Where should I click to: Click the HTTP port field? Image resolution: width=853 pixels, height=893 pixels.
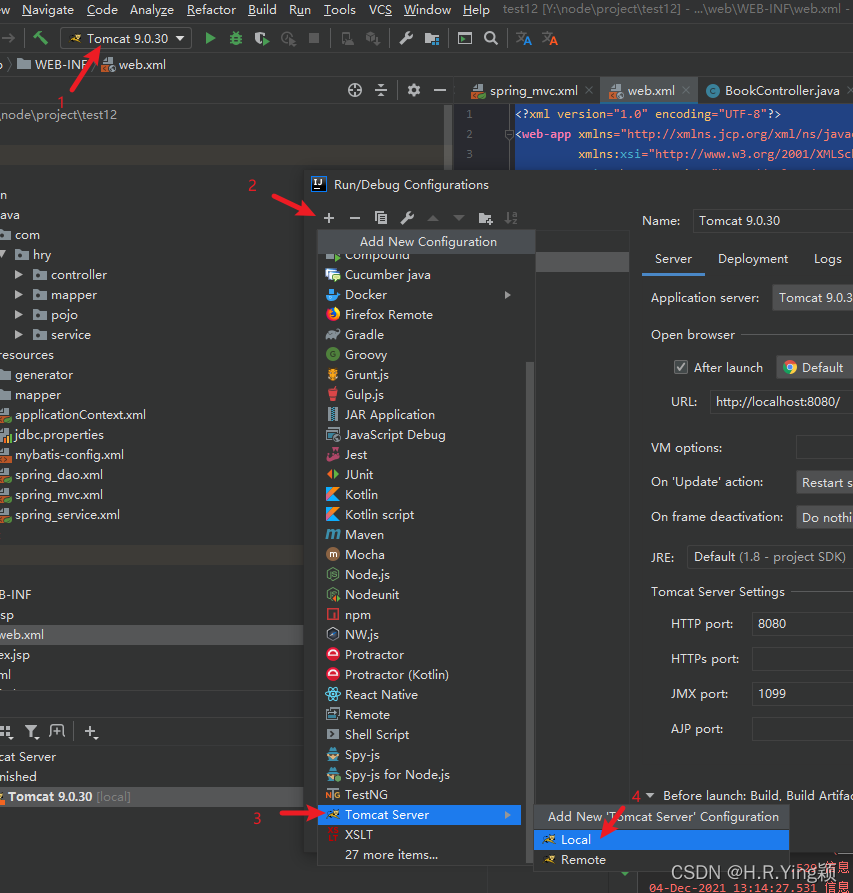point(802,624)
